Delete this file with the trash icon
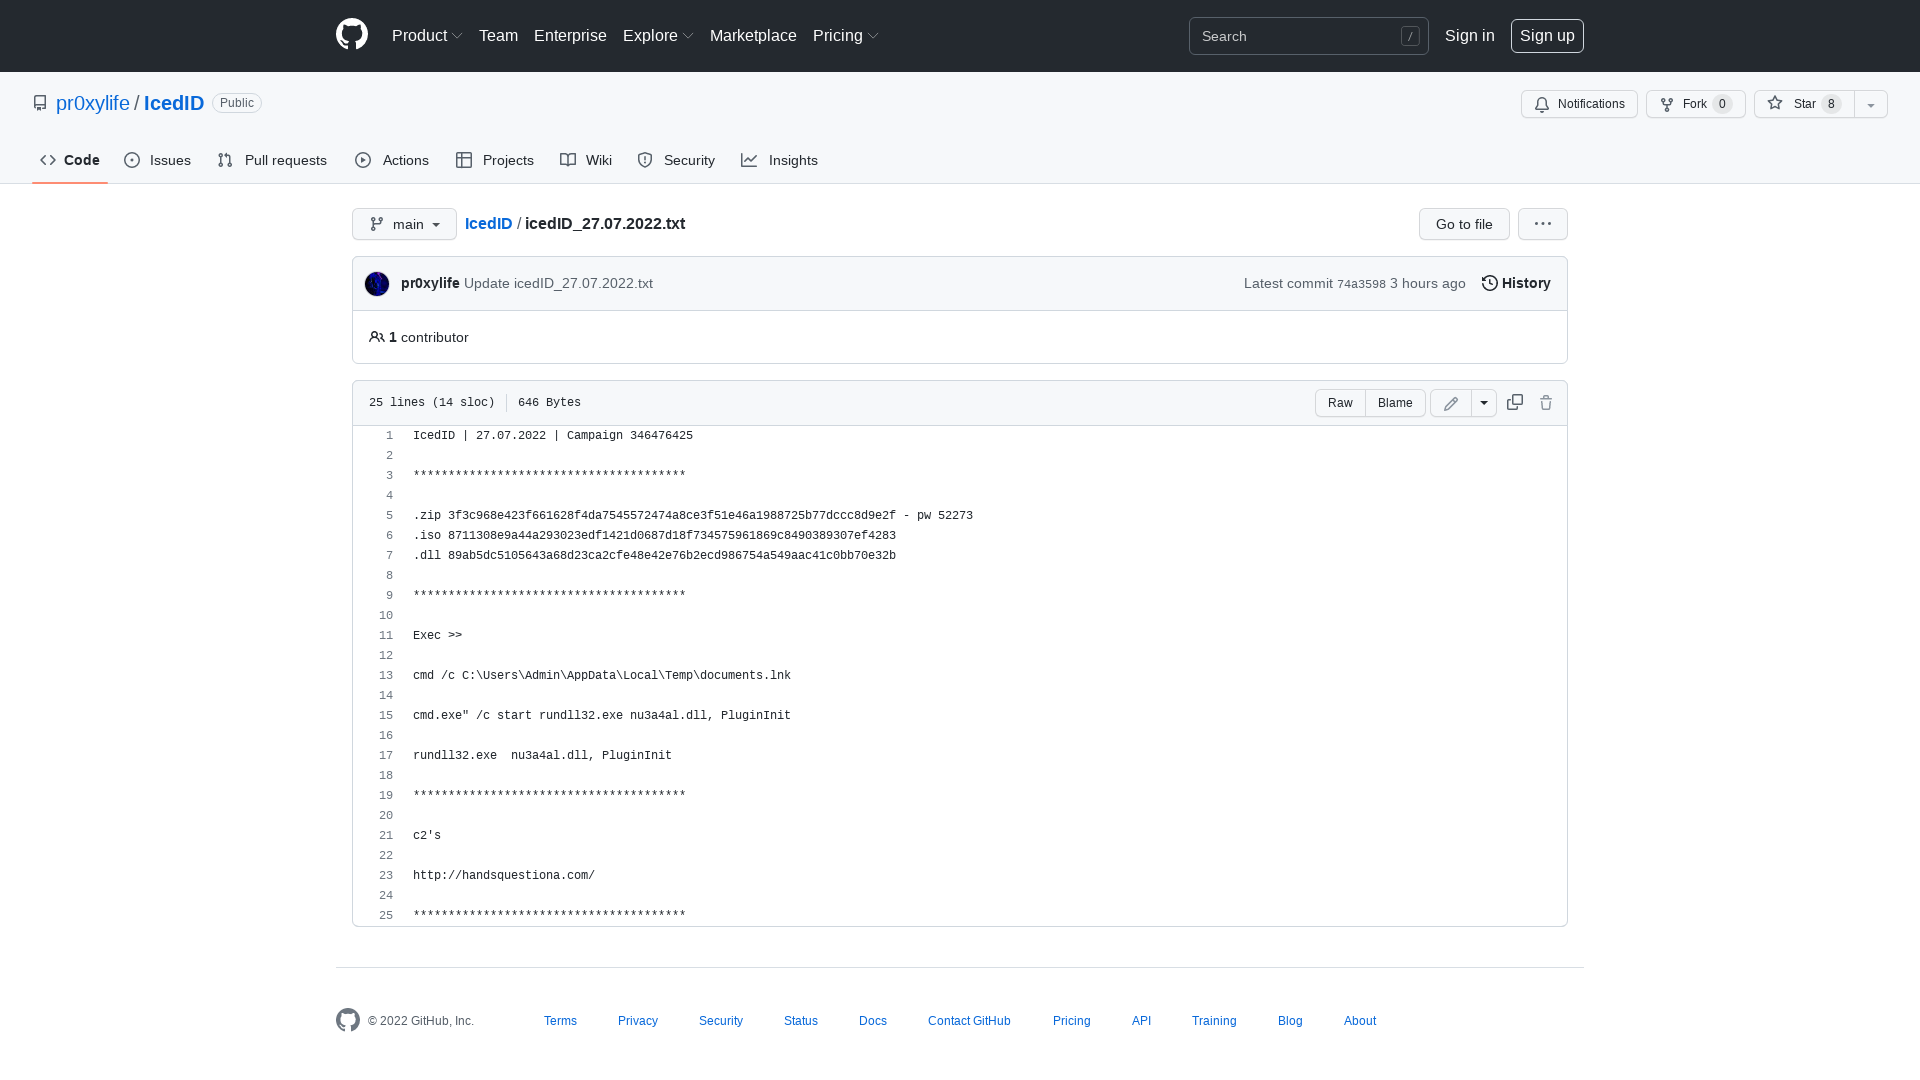Image resolution: width=1920 pixels, height=1080 pixels. 1546,402
